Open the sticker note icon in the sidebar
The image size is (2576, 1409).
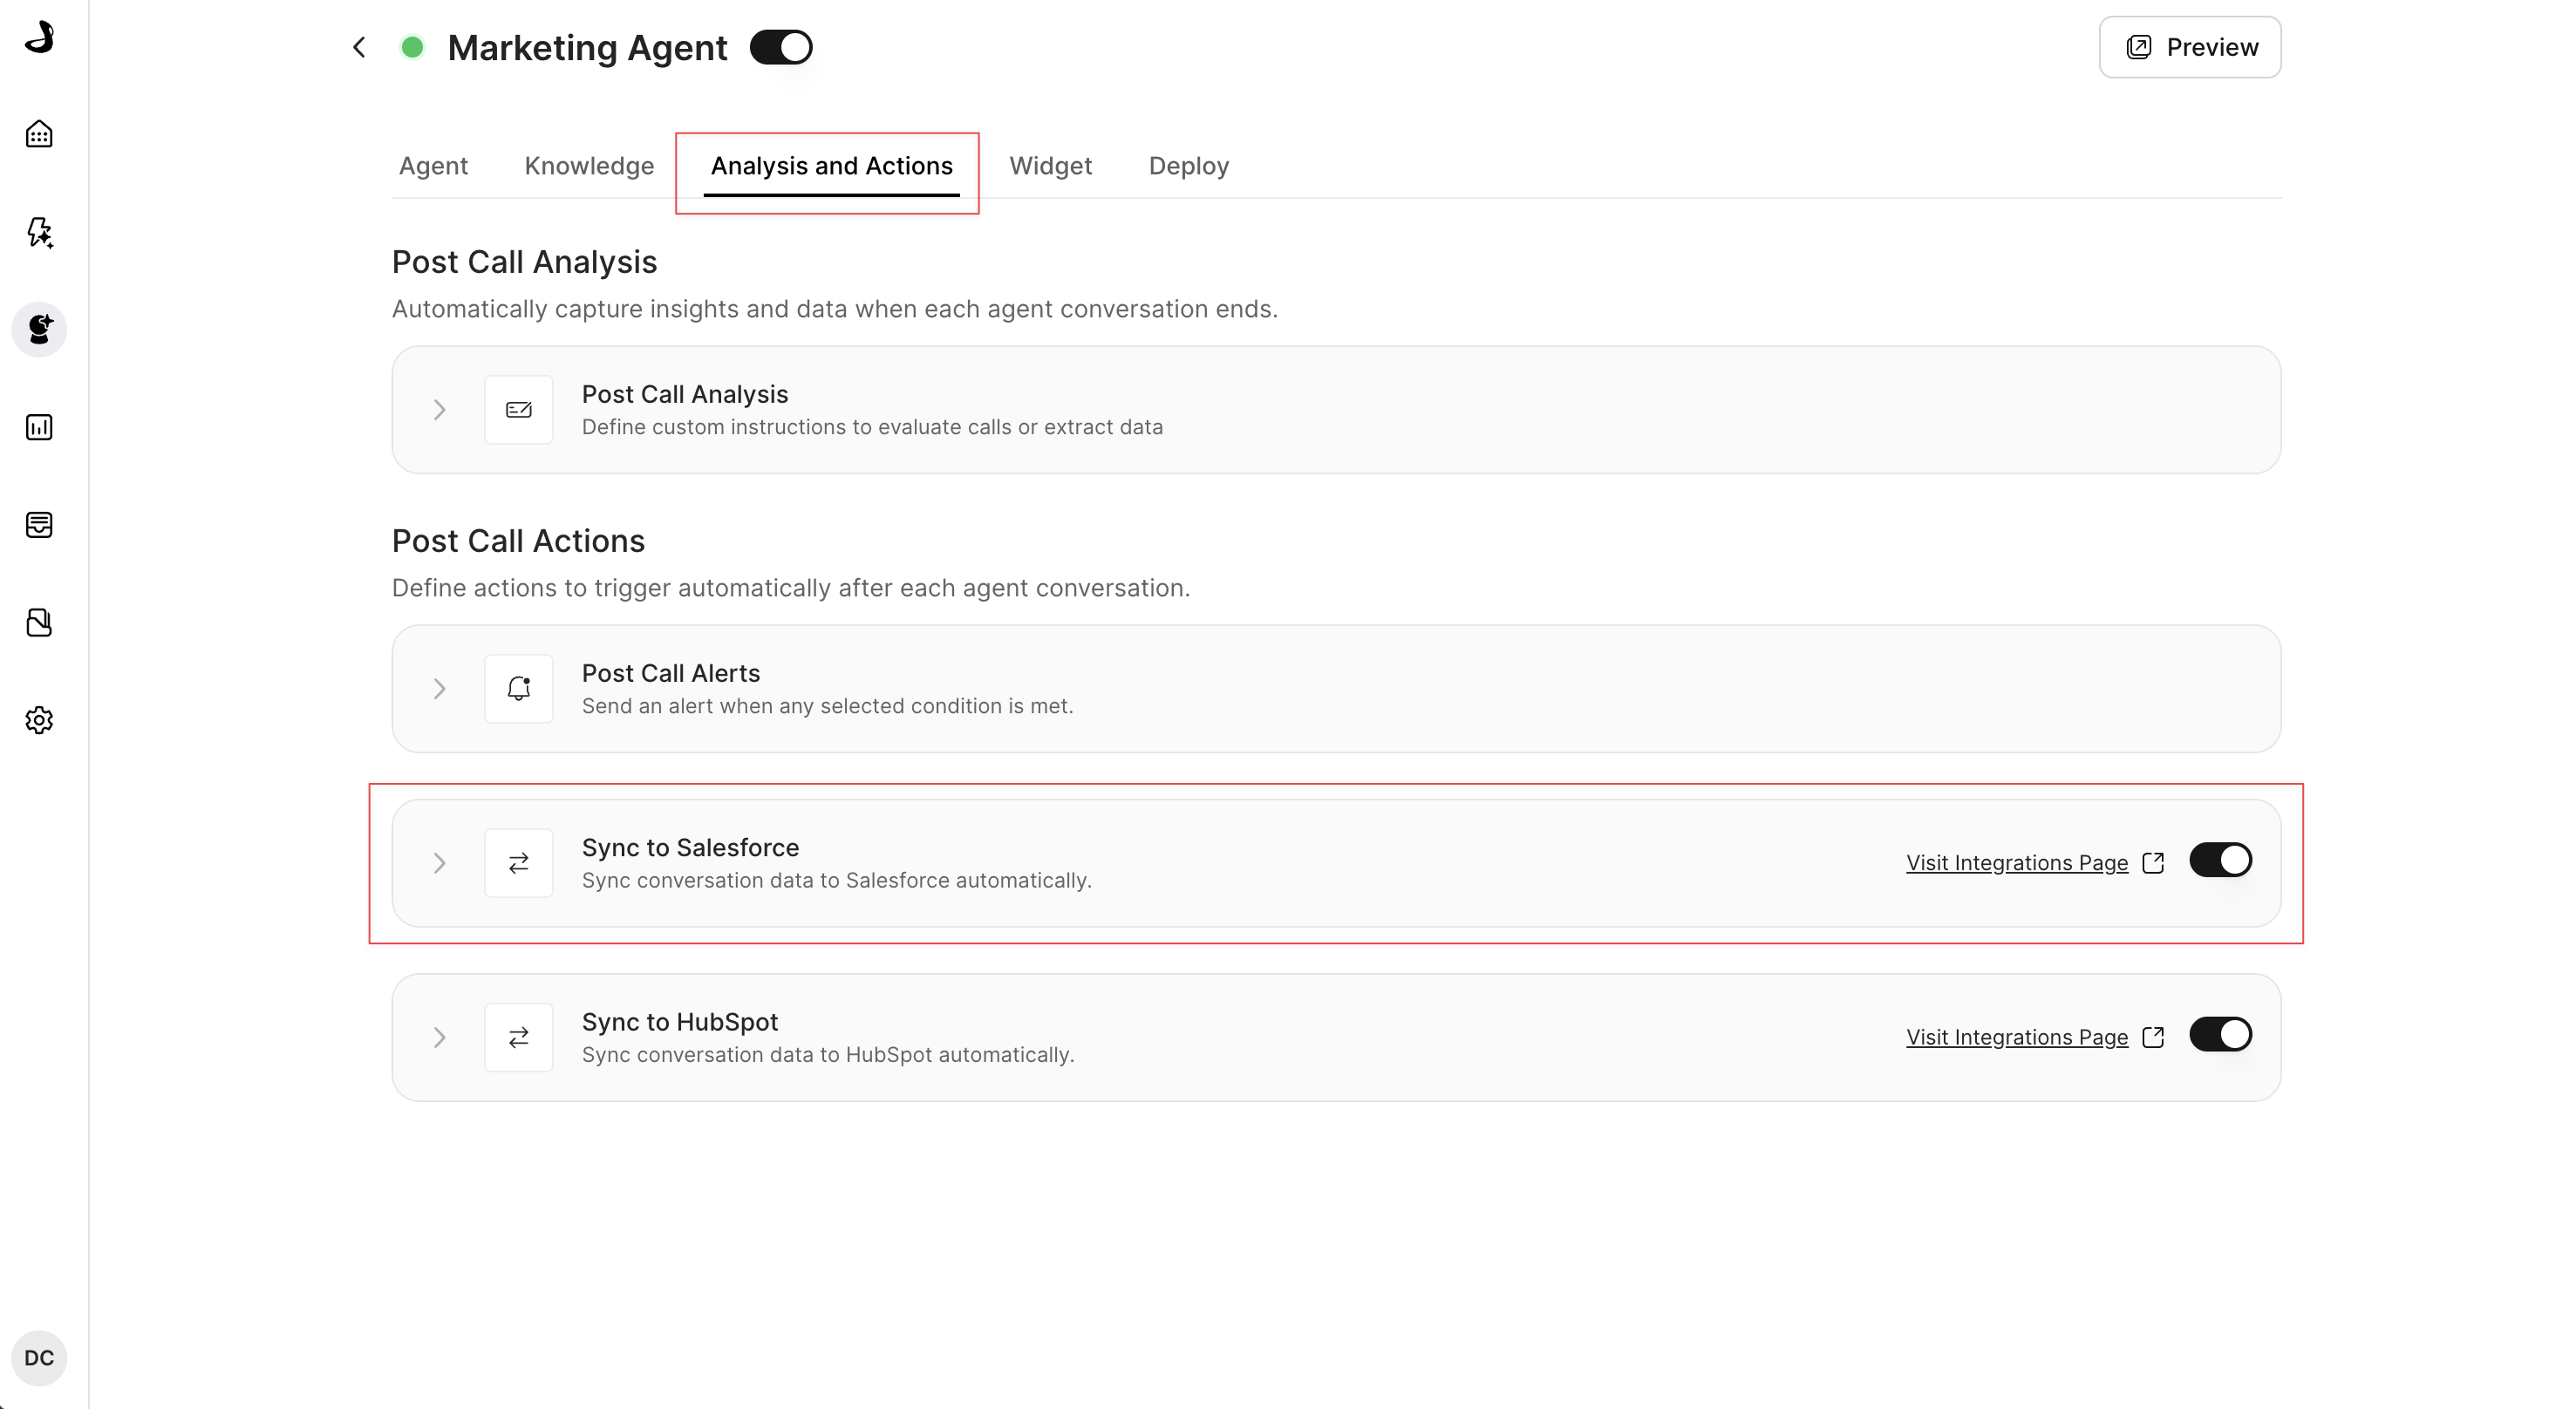39,622
